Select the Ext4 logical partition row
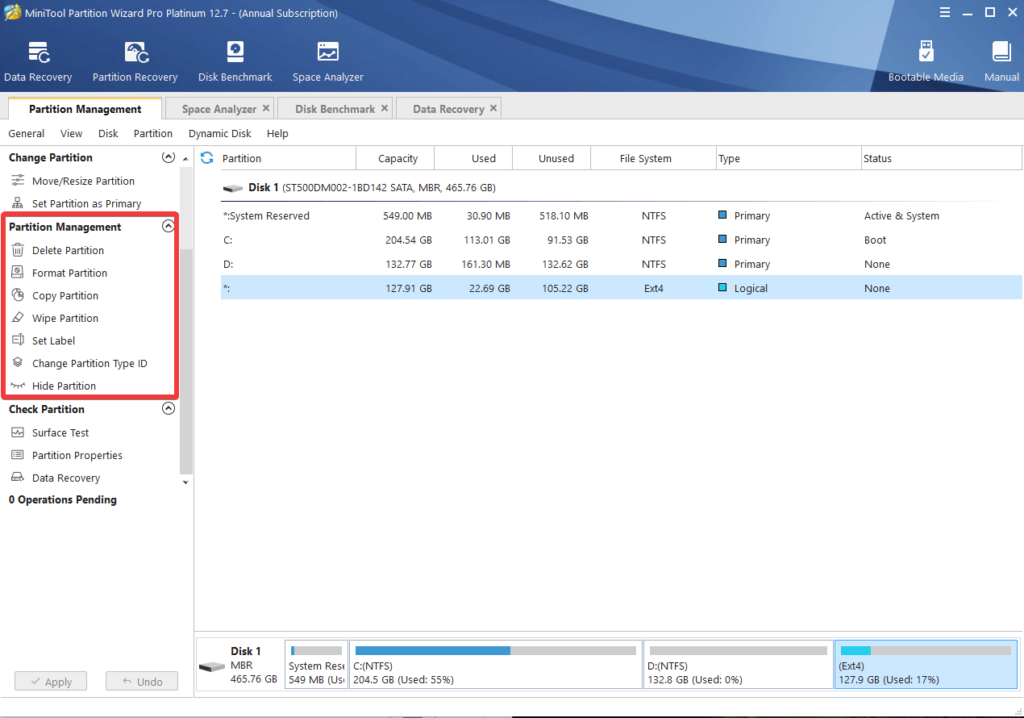The height and width of the screenshot is (718, 1024). pyautogui.click(x=621, y=288)
